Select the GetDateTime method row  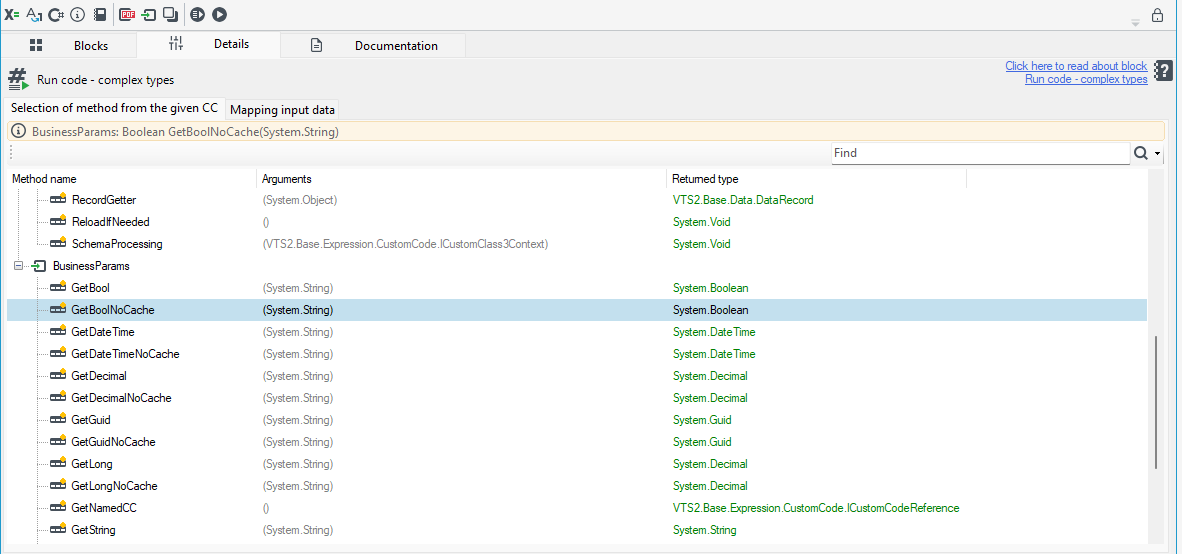pyautogui.click(x=577, y=332)
